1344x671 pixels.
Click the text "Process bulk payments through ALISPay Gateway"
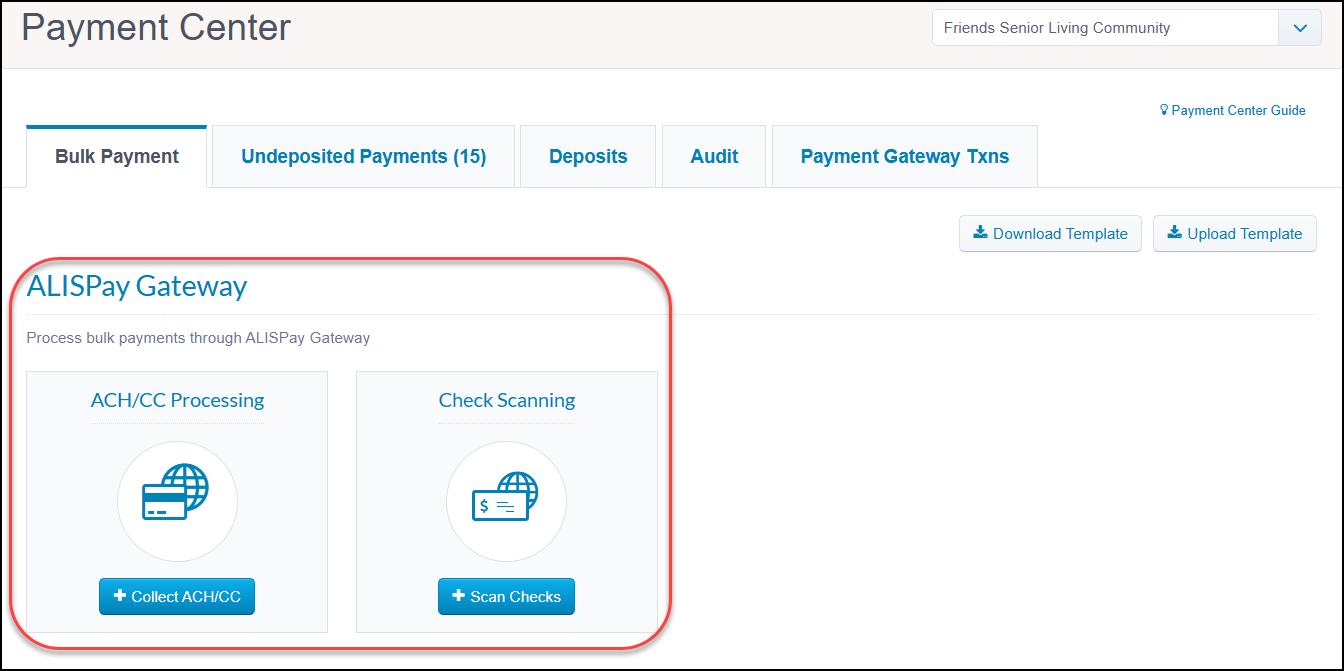(x=198, y=338)
